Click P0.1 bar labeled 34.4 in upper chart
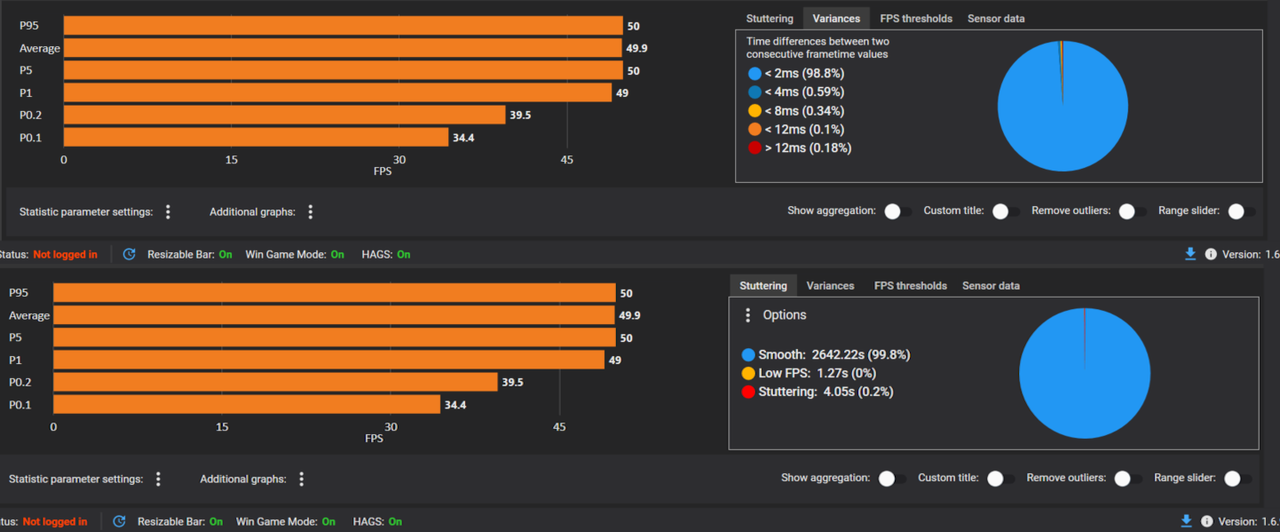 tap(256, 137)
